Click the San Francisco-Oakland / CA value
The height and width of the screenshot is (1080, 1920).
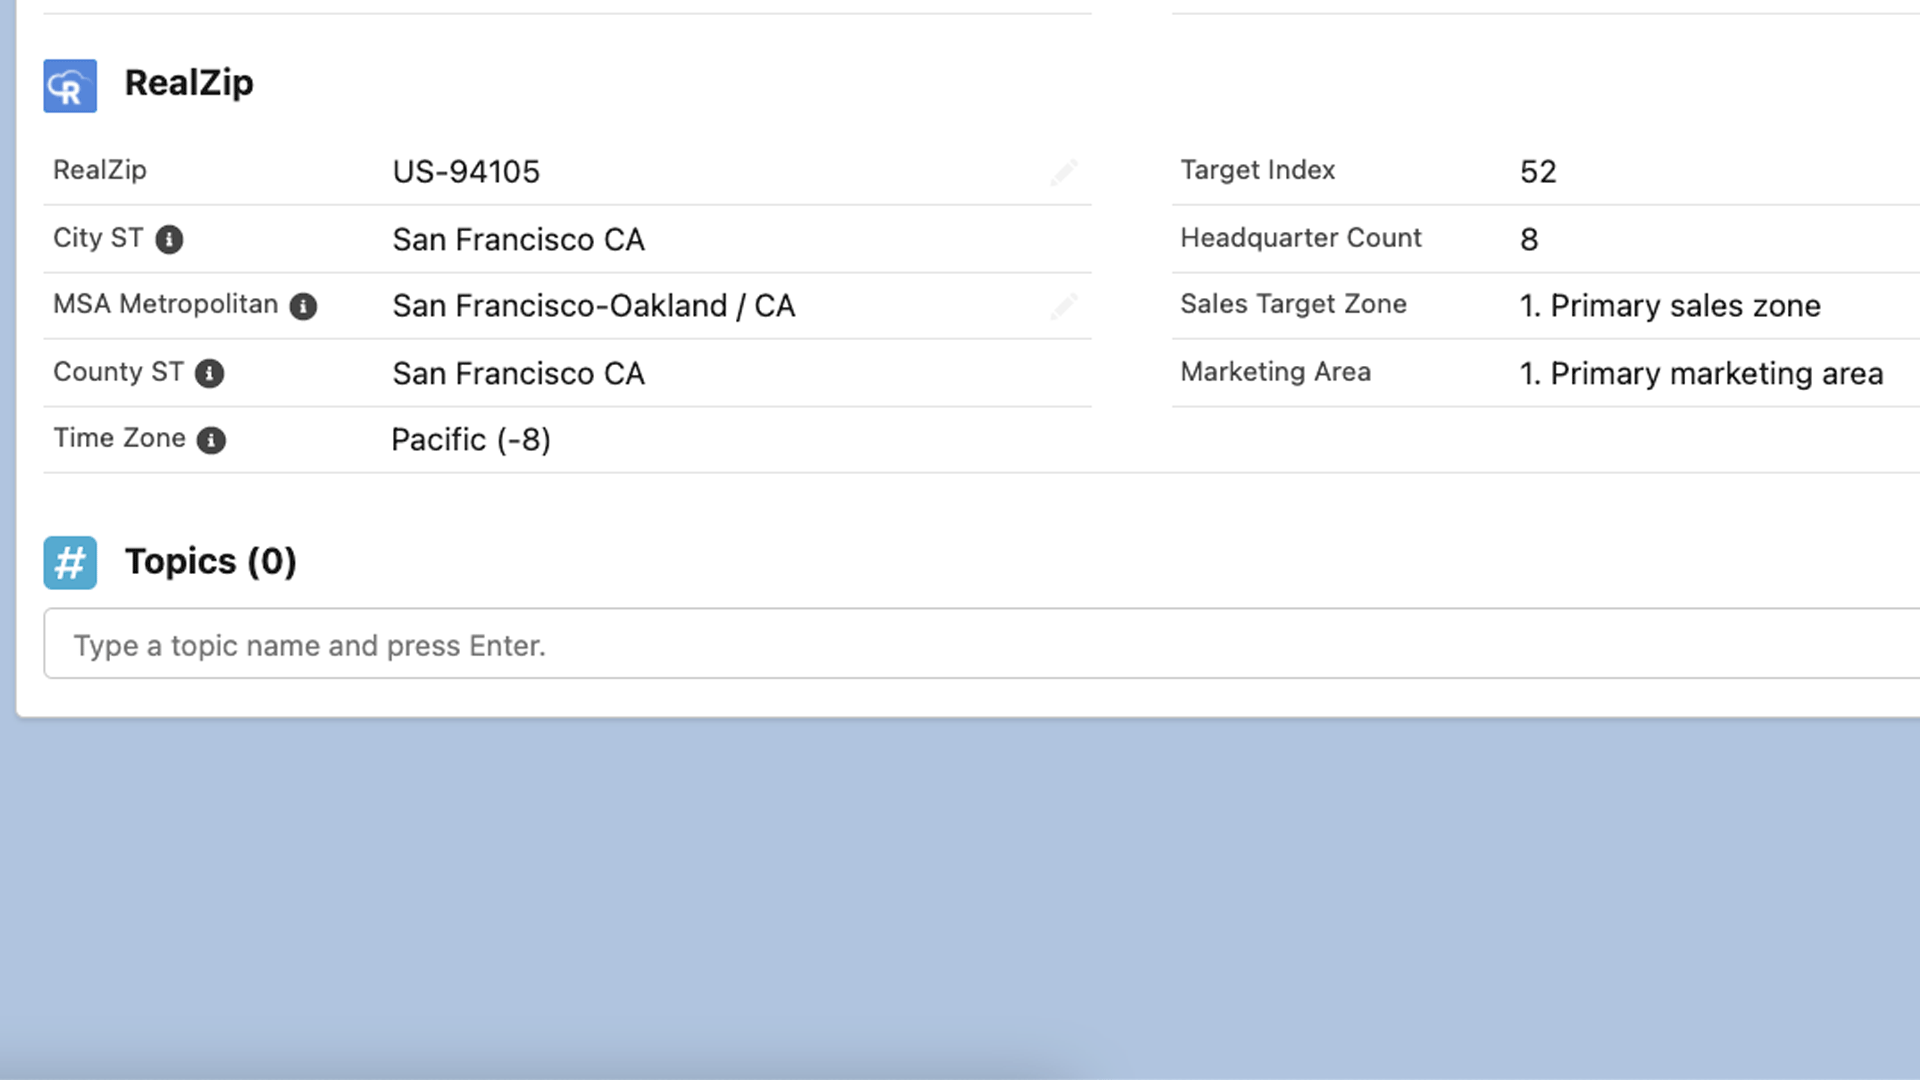tap(593, 306)
